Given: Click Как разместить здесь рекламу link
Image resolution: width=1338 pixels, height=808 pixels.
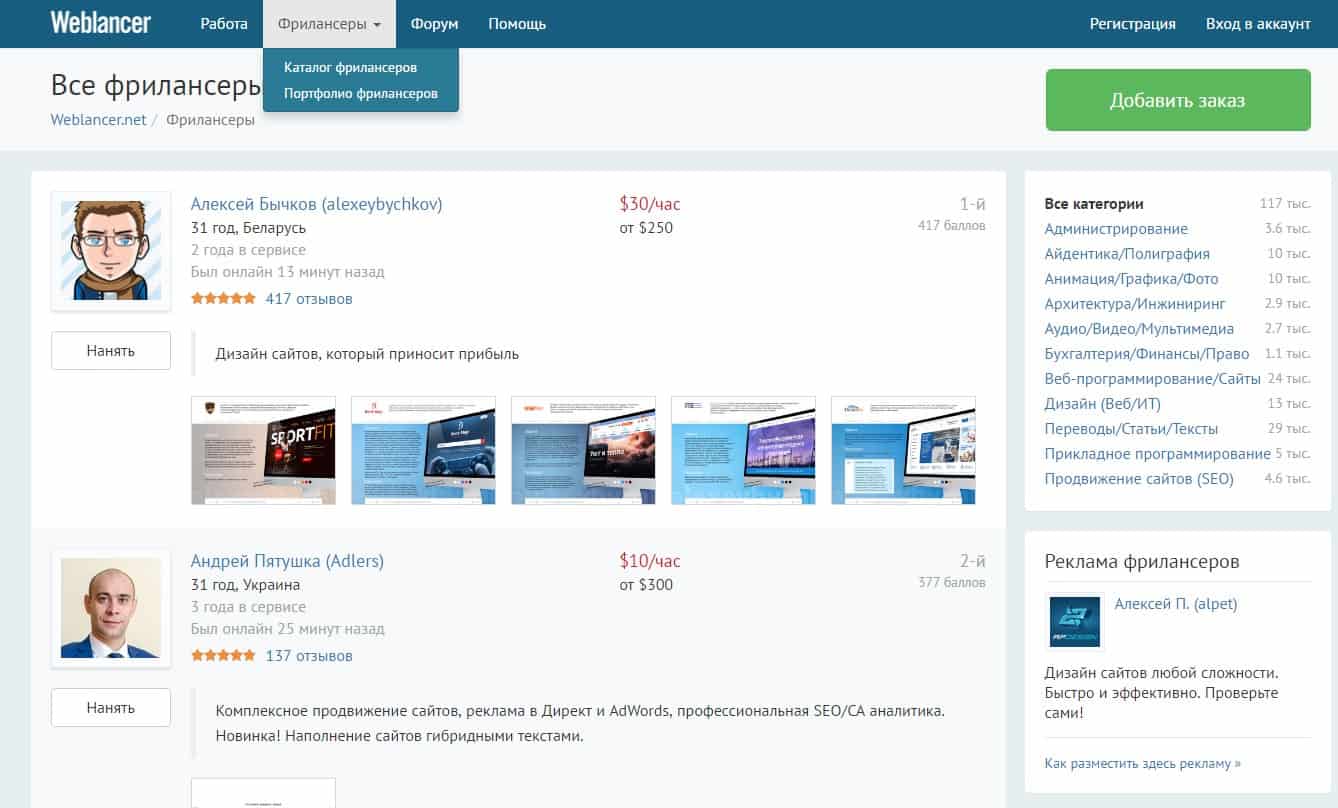Looking at the screenshot, I should (1142, 763).
